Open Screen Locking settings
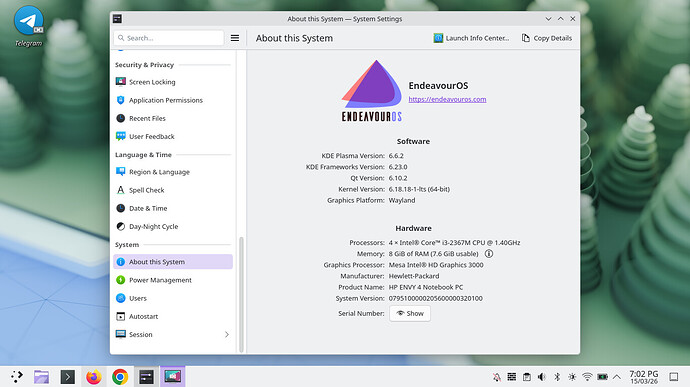 [172, 82]
